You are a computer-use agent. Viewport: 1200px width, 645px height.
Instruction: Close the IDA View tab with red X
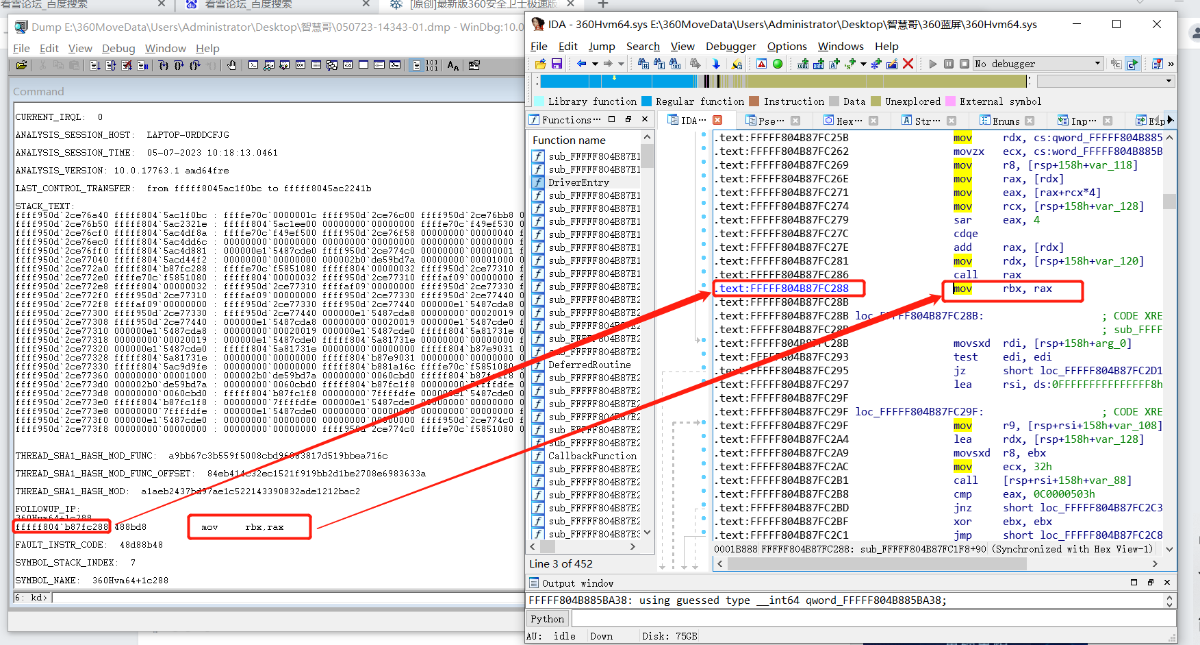pos(718,120)
